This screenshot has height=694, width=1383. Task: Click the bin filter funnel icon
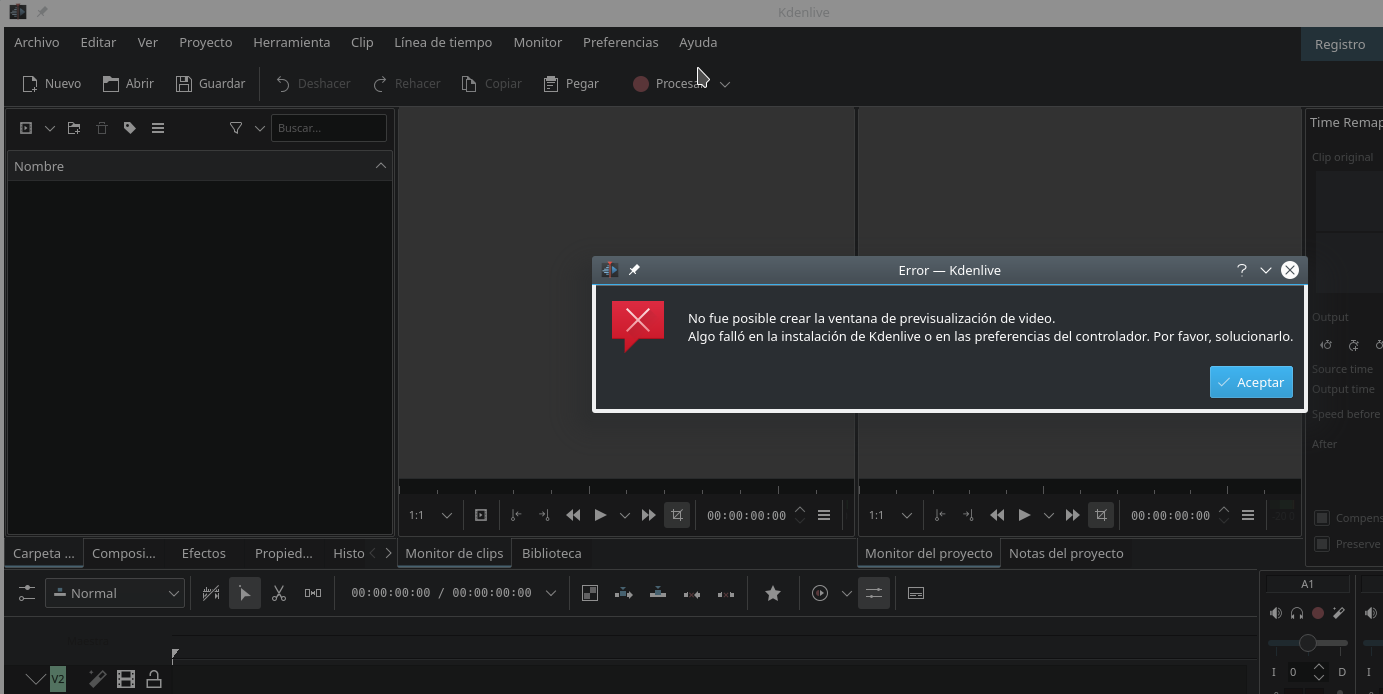click(236, 128)
